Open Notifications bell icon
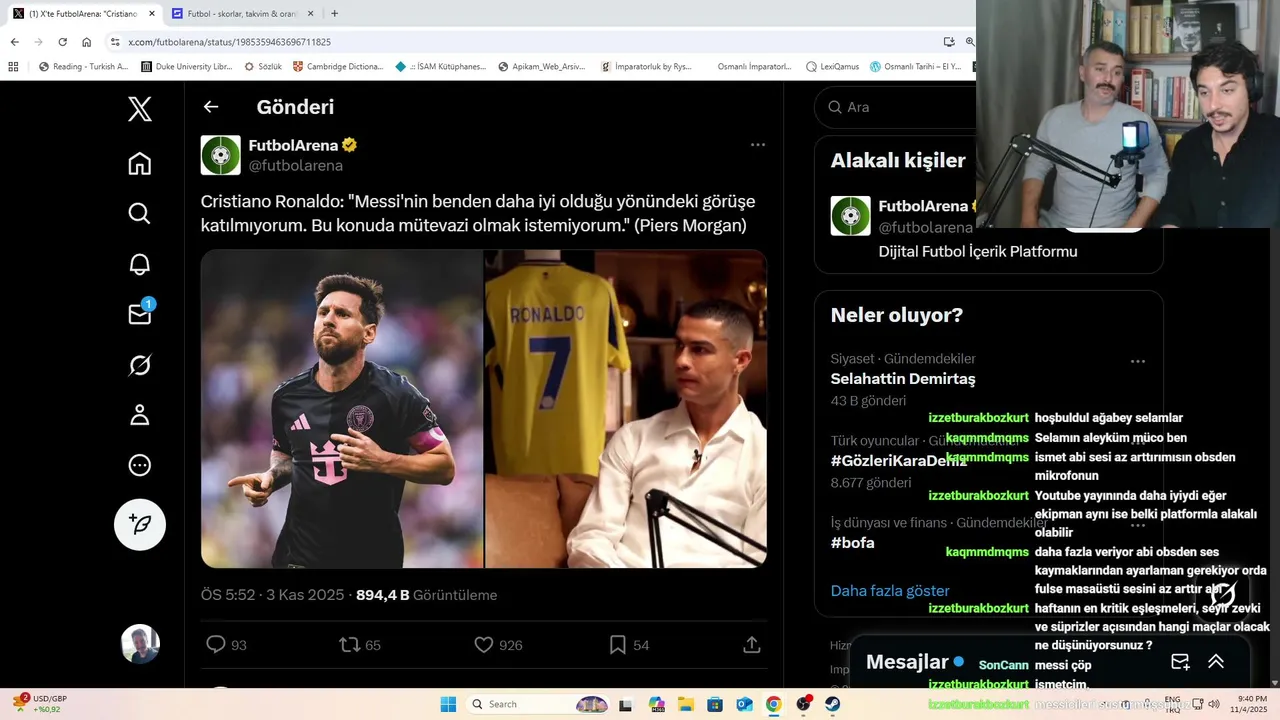 [x=140, y=264]
